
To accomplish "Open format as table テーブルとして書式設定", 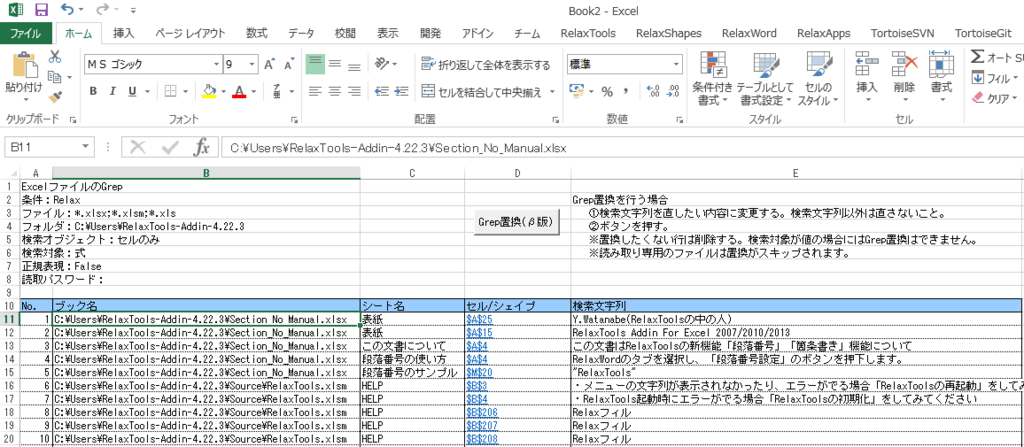I will coord(765,79).
